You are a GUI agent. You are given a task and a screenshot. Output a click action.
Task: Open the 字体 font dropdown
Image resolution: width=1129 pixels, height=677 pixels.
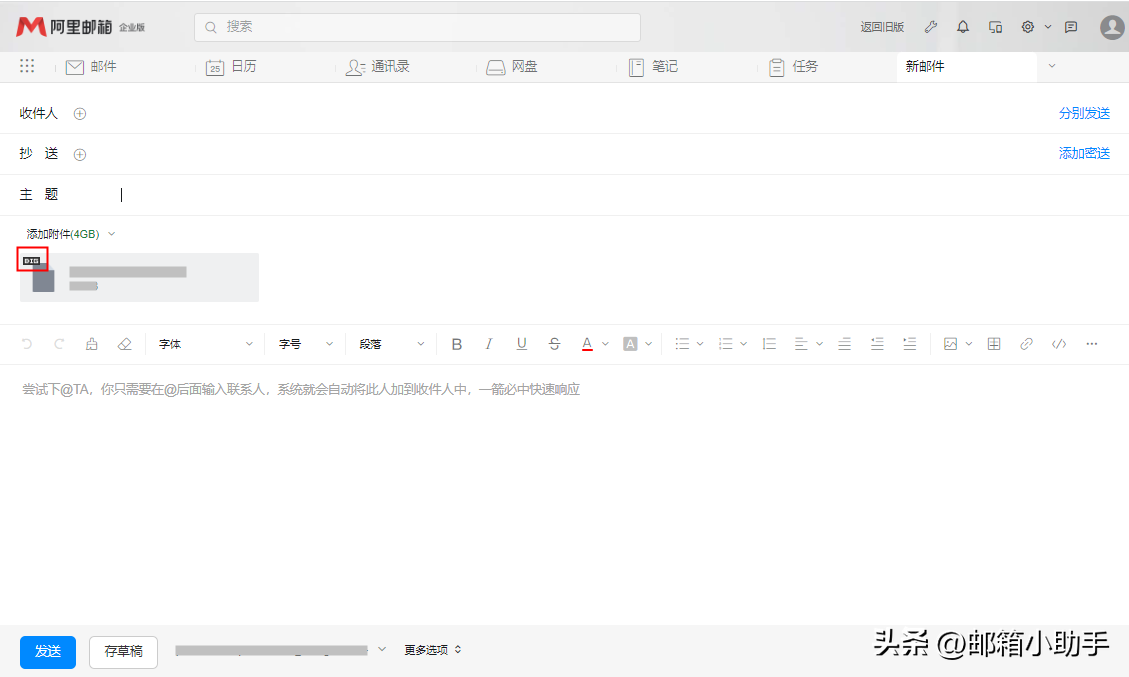click(x=206, y=344)
